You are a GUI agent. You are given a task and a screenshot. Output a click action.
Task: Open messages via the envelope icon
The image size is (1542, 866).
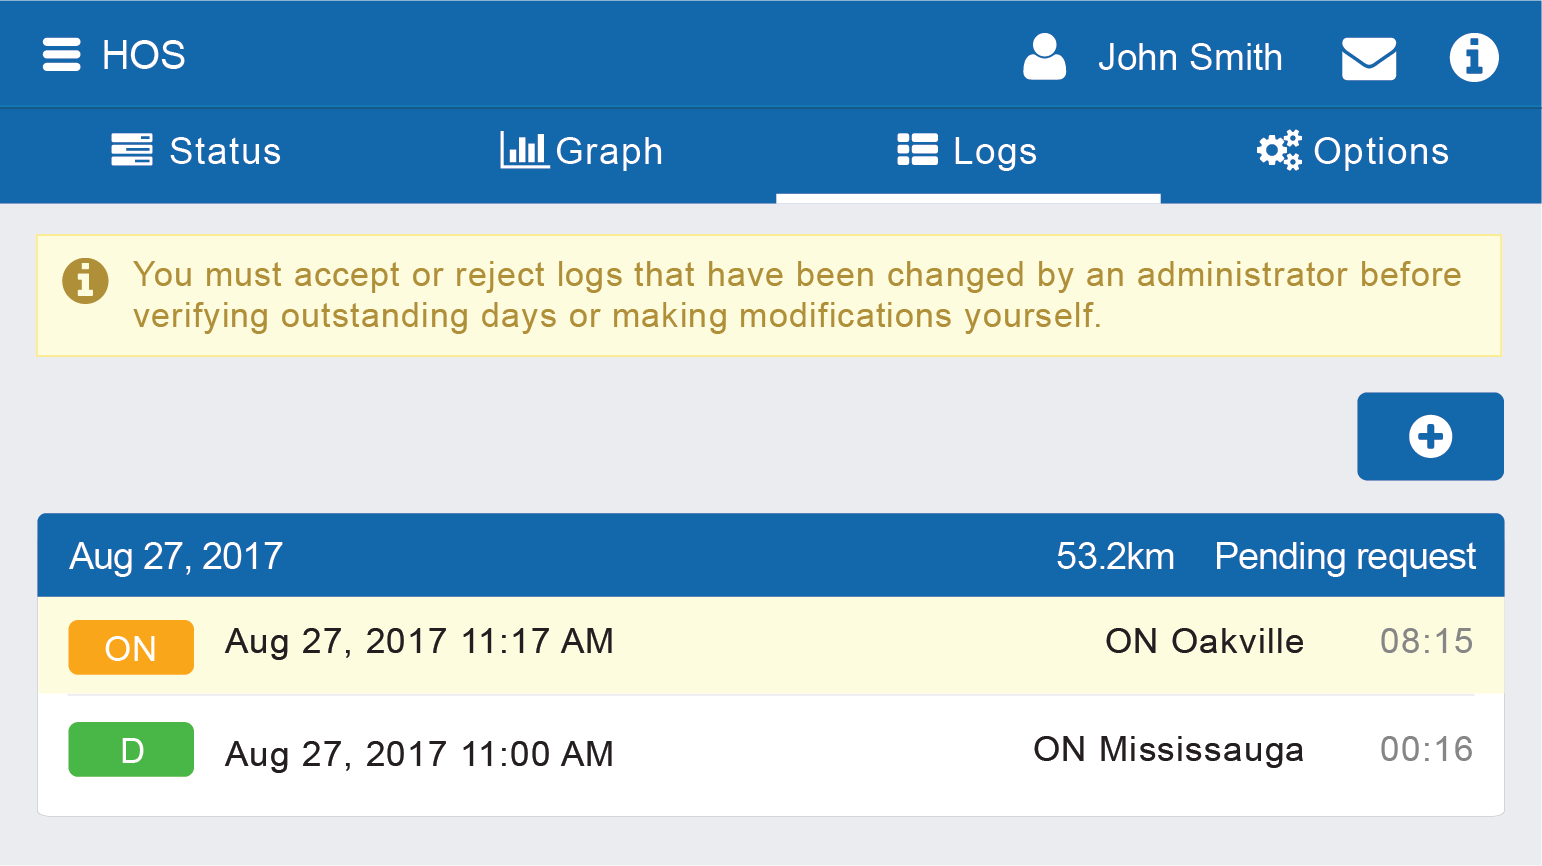pos(1368,58)
